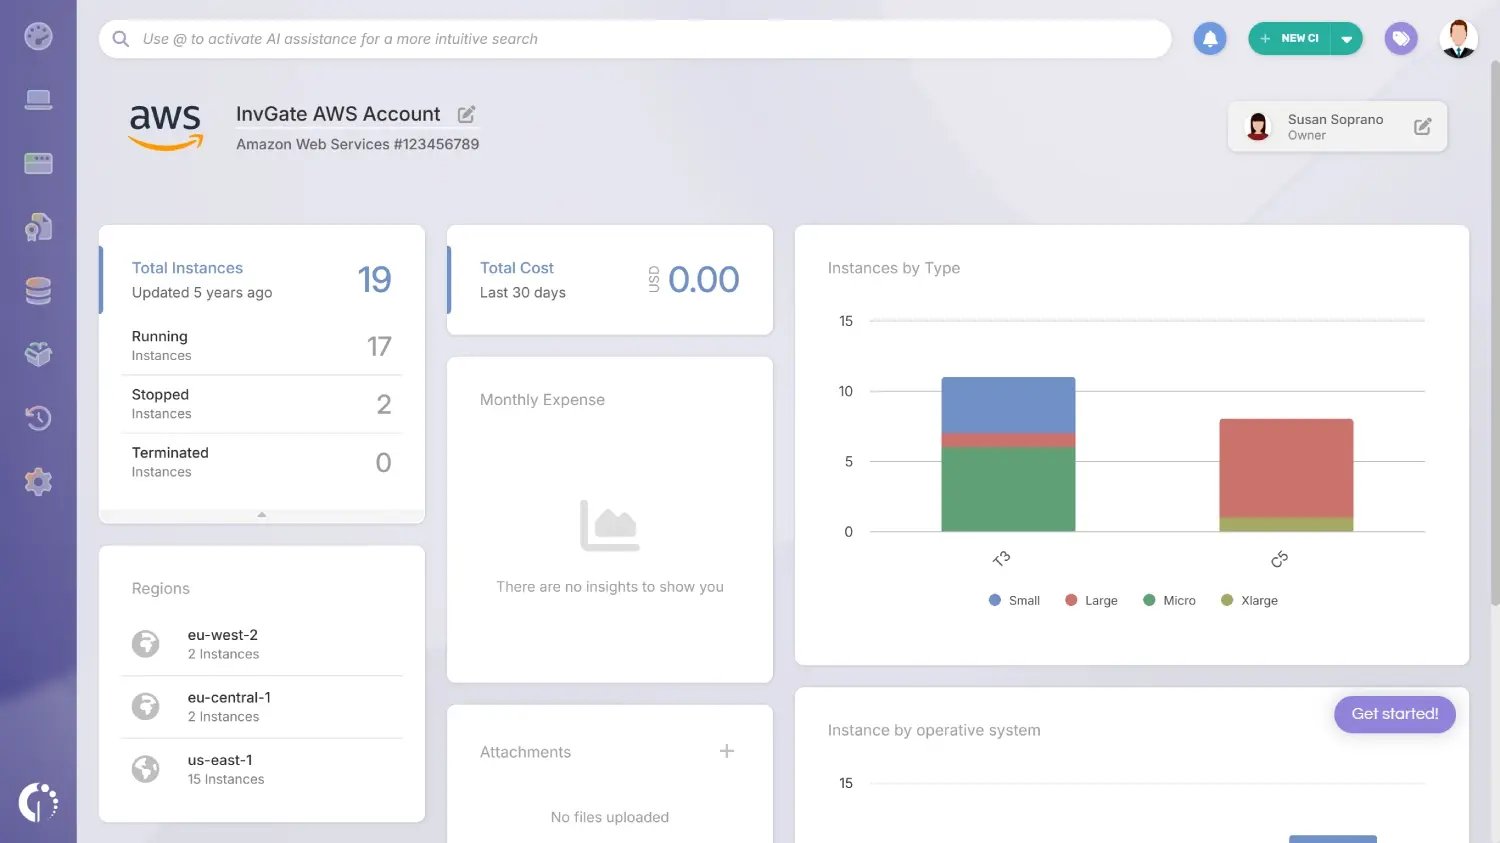This screenshot has width=1500, height=843.
Task: Open the history panel from the sidebar
Action: point(38,418)
